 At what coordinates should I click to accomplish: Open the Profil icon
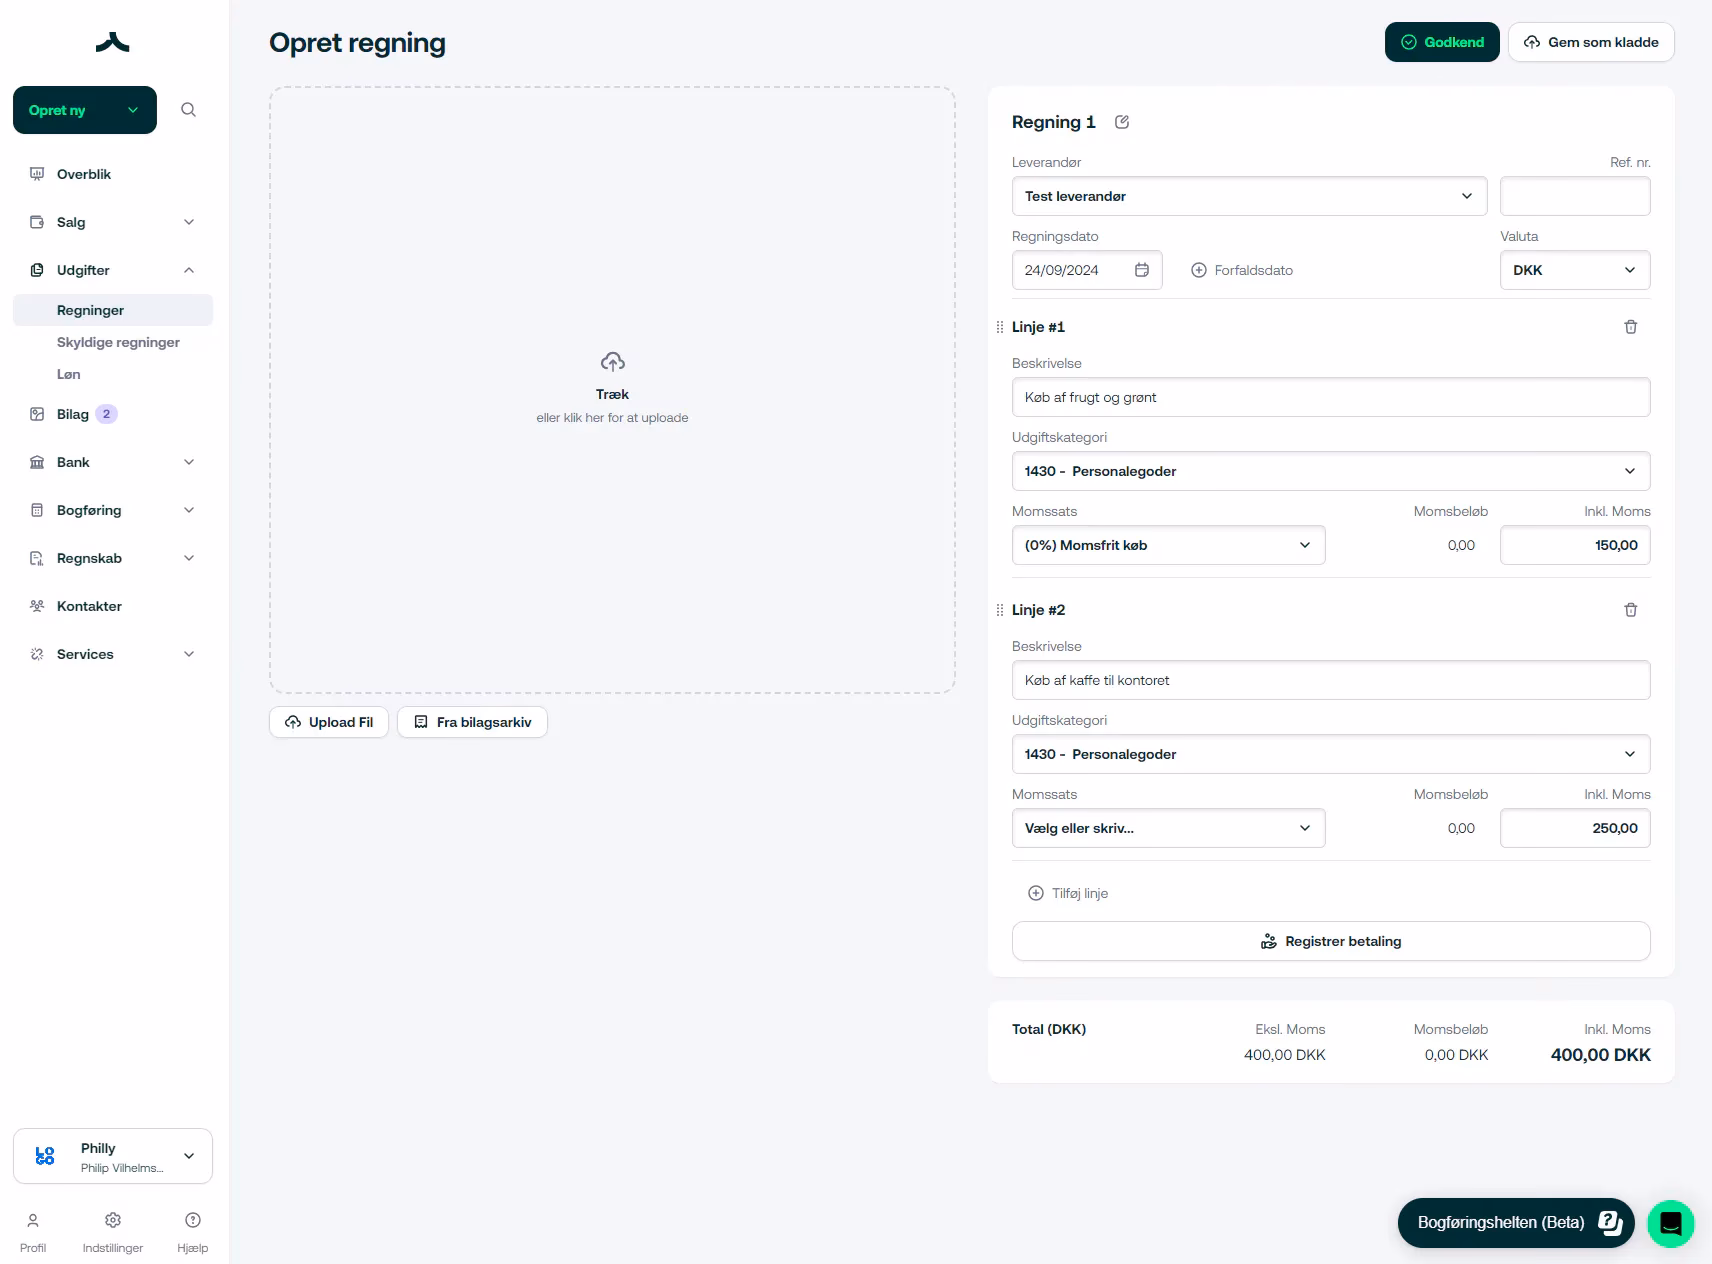click(x=33, y=1220)
